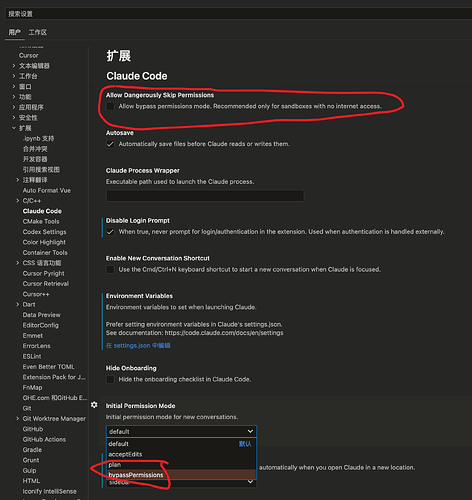Image resolution: width=472 pixels, height=500 pixels.
Task: Select Emmet settings
Action: click(33, 335)
